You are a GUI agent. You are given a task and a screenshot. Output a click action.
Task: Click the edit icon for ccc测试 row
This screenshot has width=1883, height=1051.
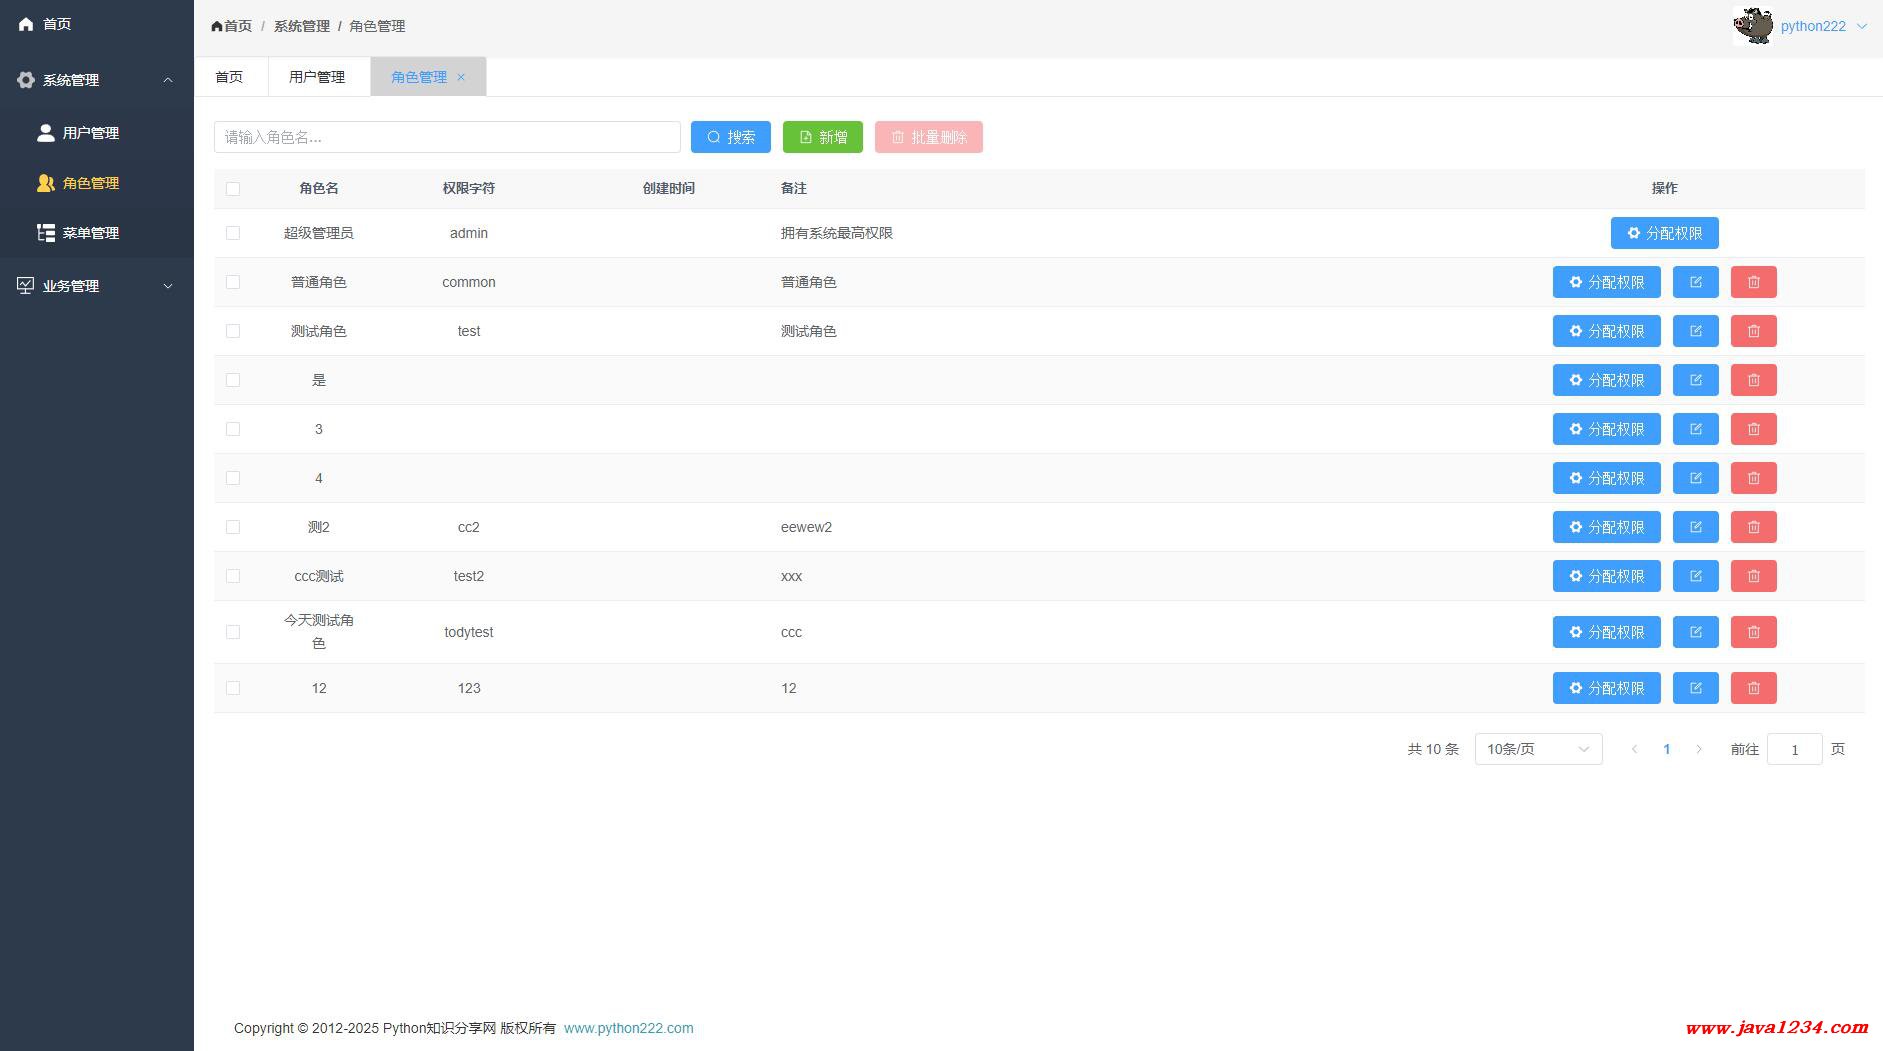click(1695, 576)
